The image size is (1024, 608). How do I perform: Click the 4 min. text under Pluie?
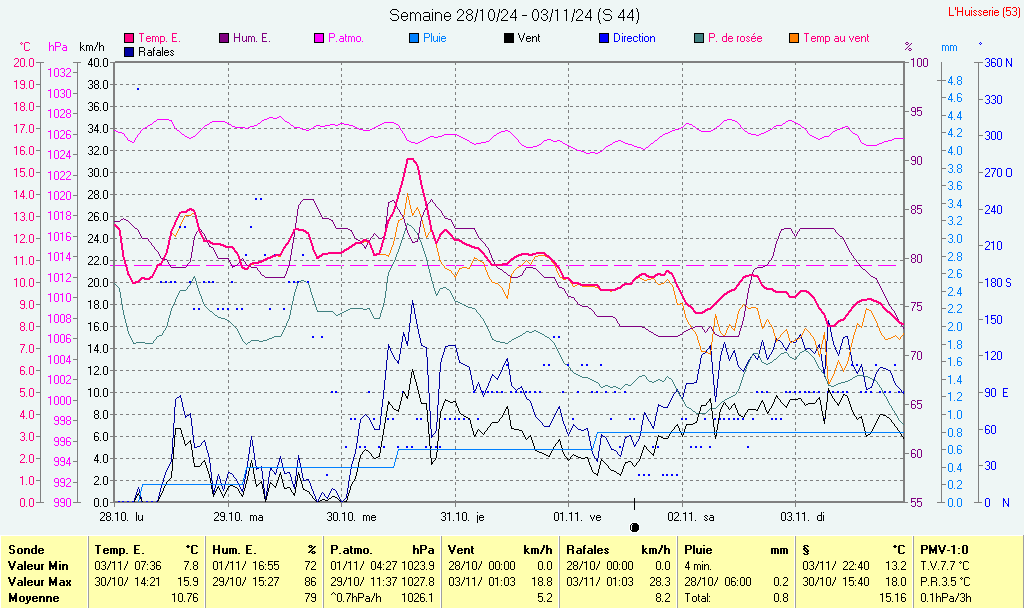coord(698,566)
